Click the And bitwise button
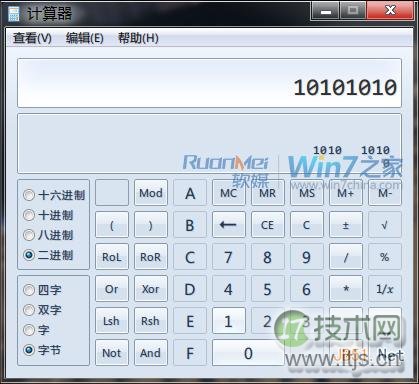 coord(151,353)
